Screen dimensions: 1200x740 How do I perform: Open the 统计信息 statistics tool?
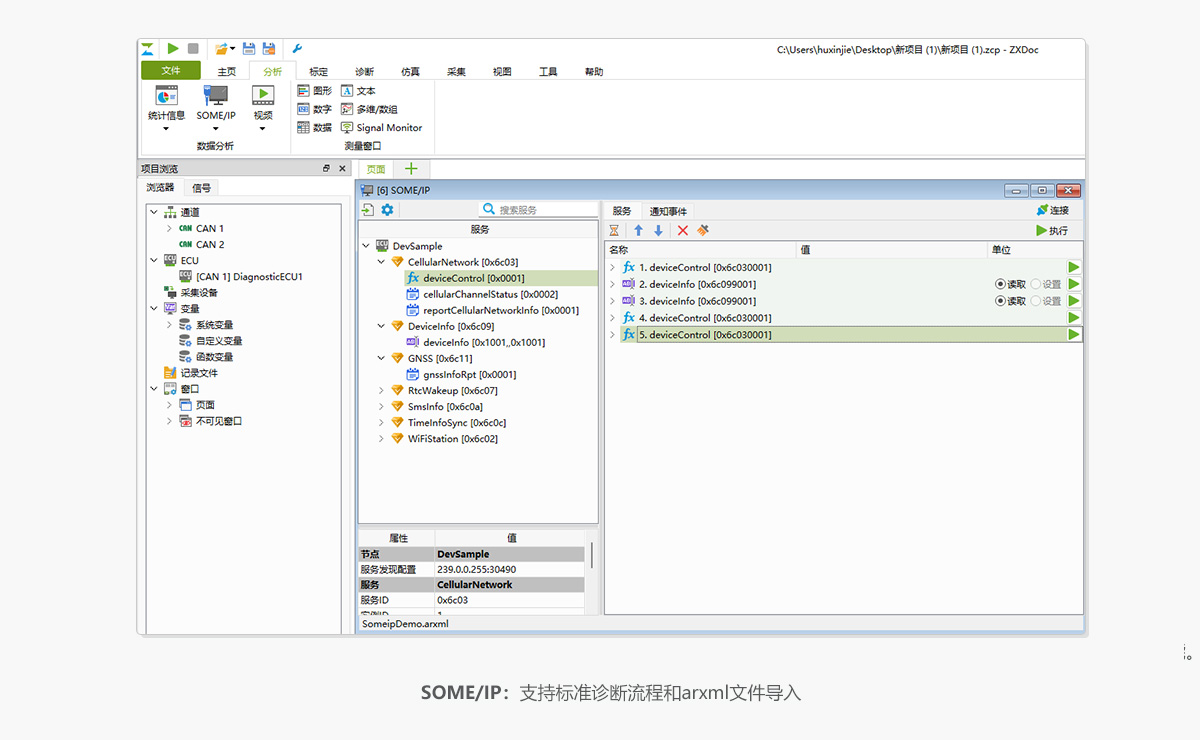coord(166,96)
